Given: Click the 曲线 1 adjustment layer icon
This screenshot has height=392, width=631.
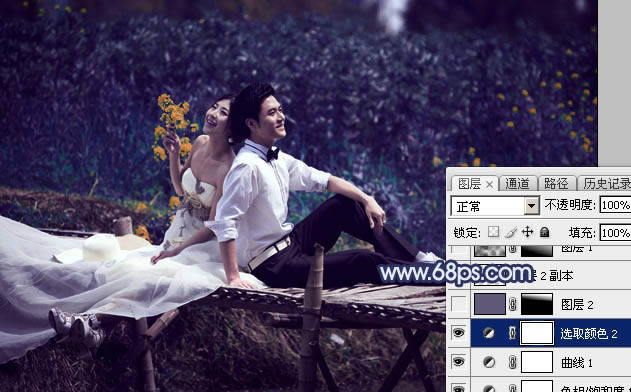Looking at the screenshot, I should [x=489, y=362].
